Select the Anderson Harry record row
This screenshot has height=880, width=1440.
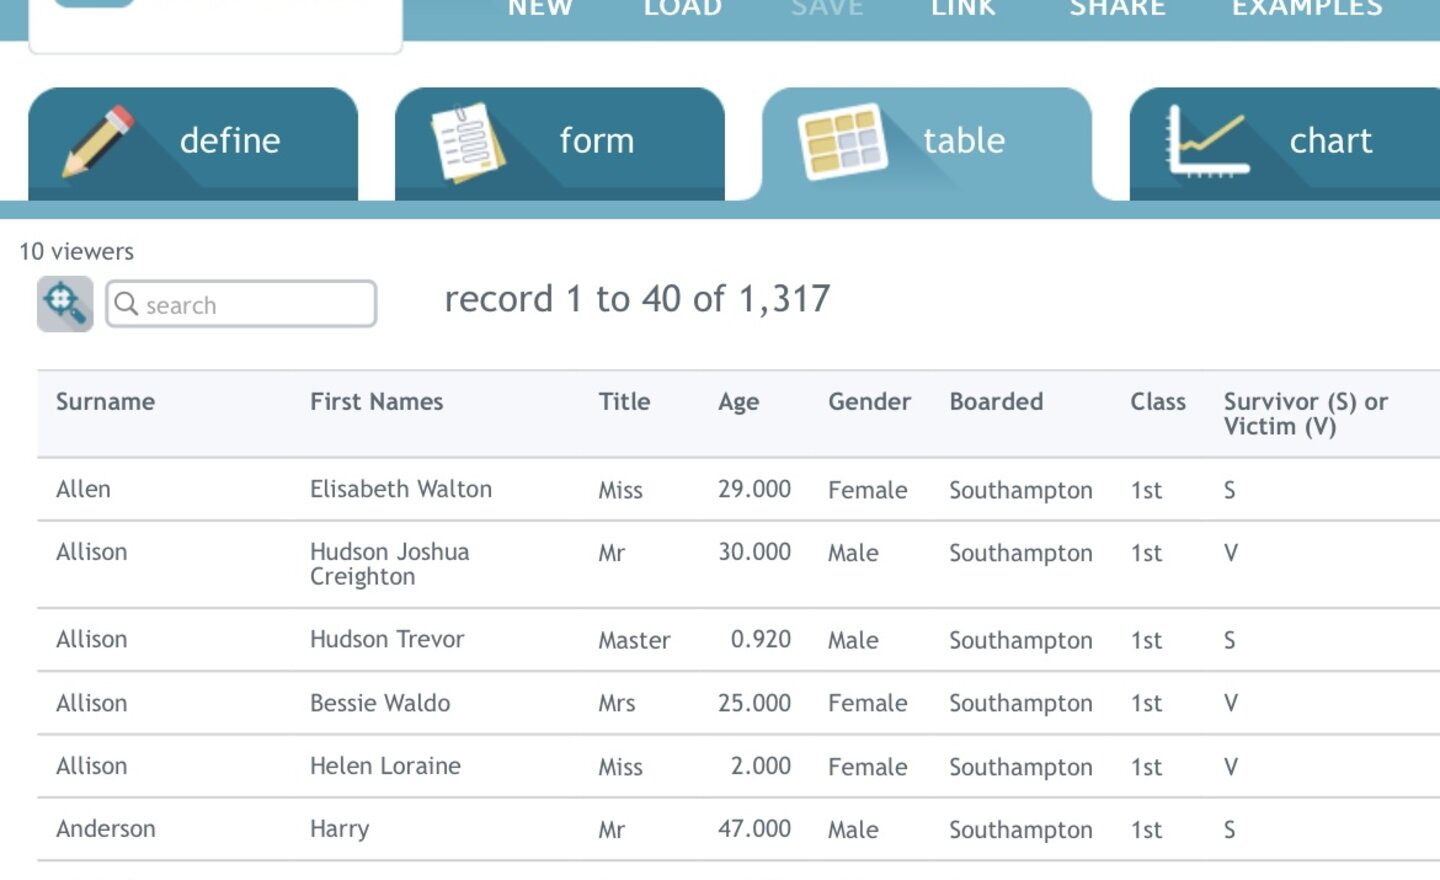tap(400, 829)
